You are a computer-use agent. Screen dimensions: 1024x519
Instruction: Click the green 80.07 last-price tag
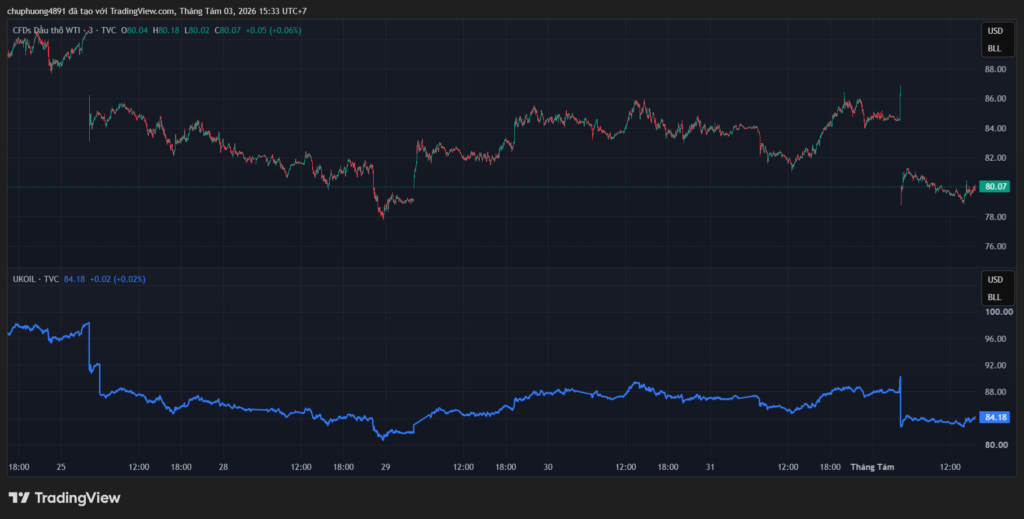(x=995, y=187)
